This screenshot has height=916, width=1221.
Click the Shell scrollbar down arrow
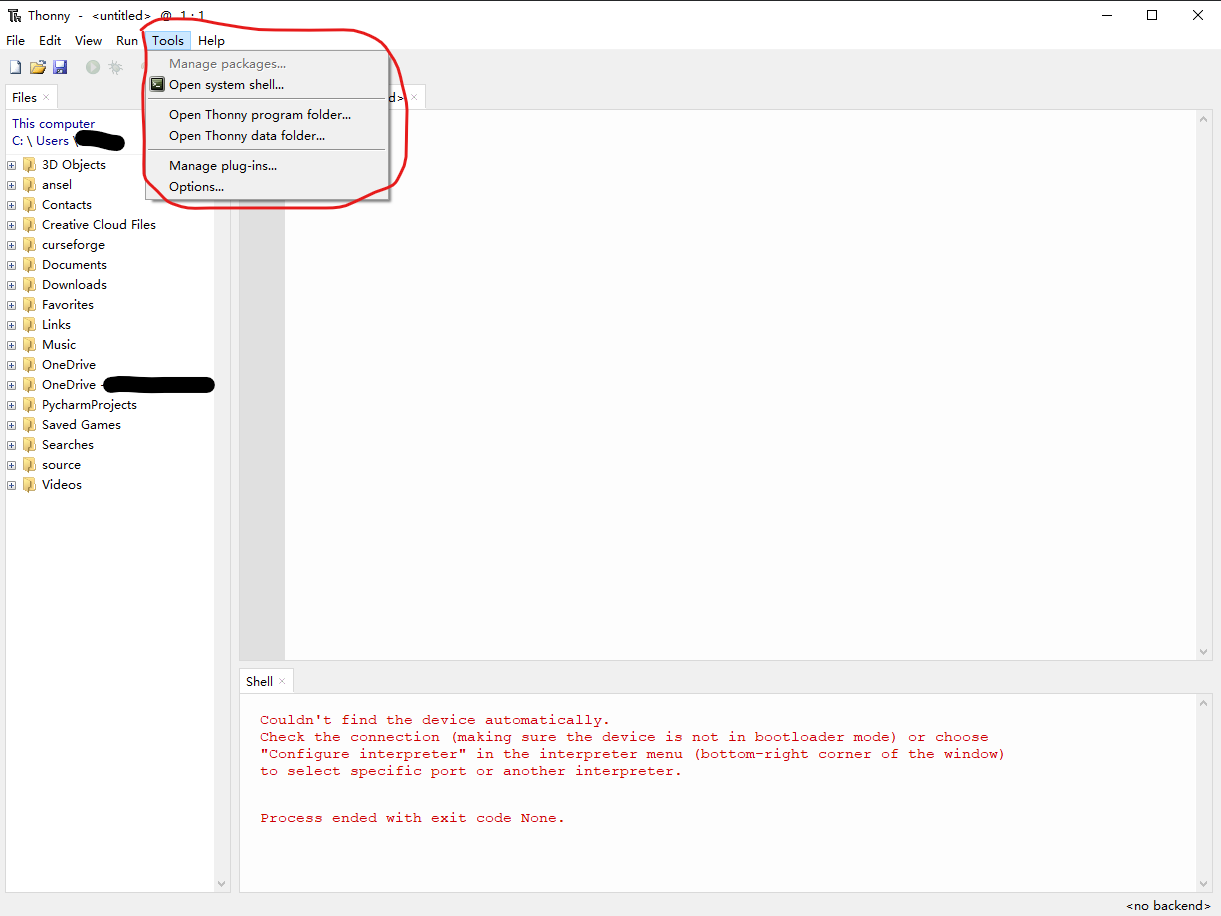click(x=1203, y=884)
